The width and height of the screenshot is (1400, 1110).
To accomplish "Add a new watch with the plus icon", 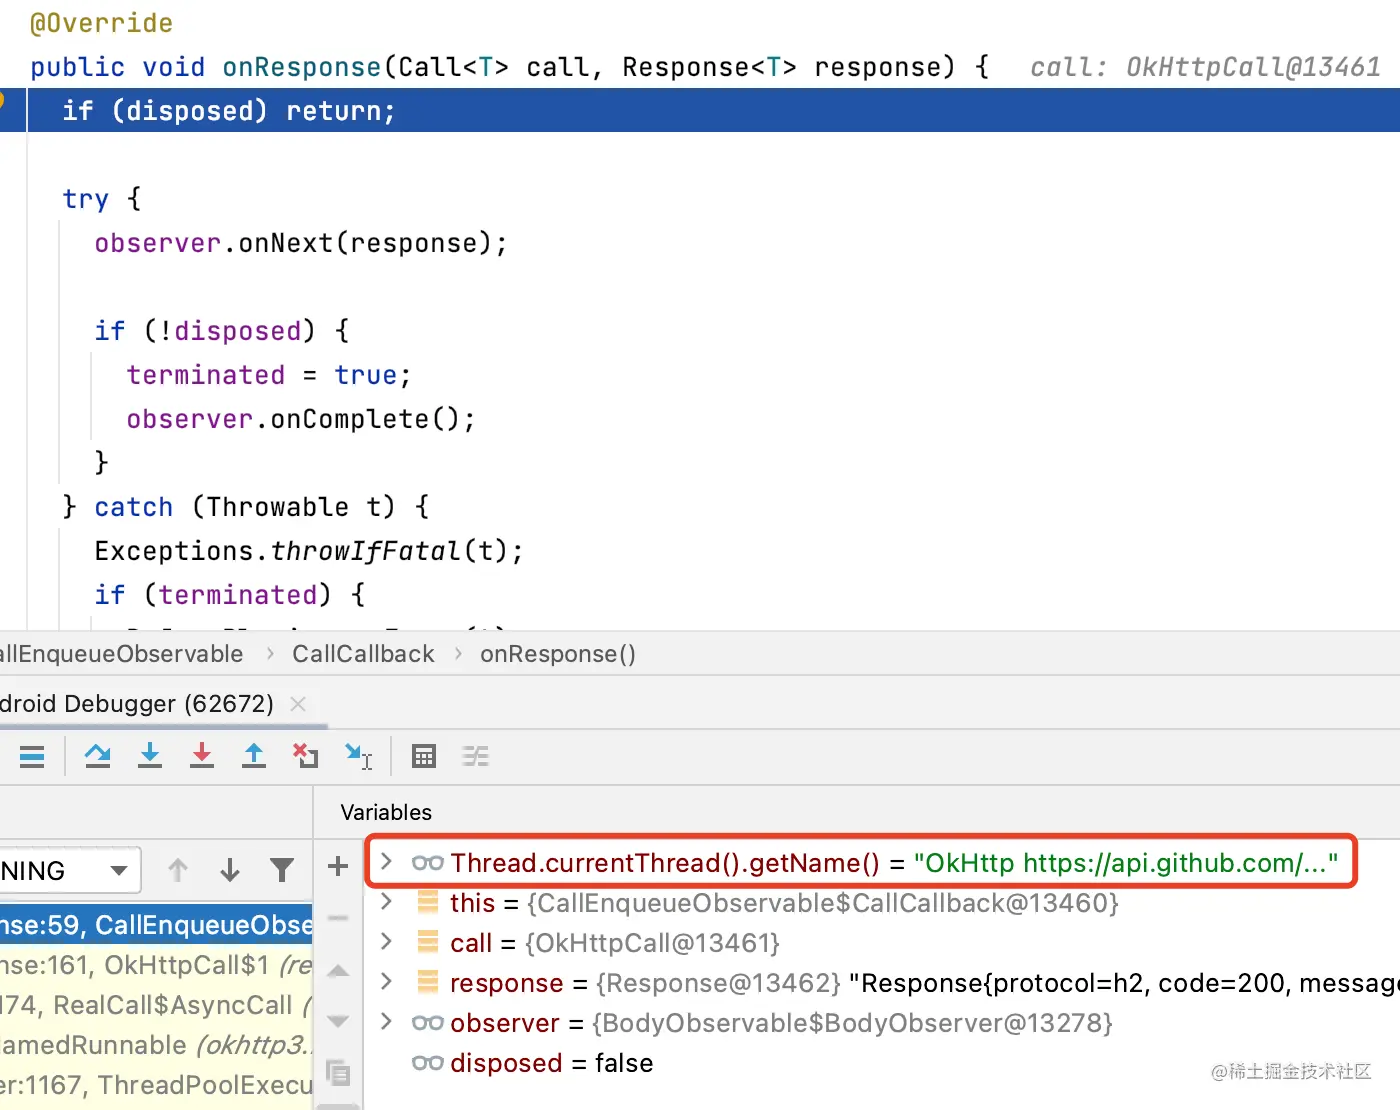I will (338, 866).
